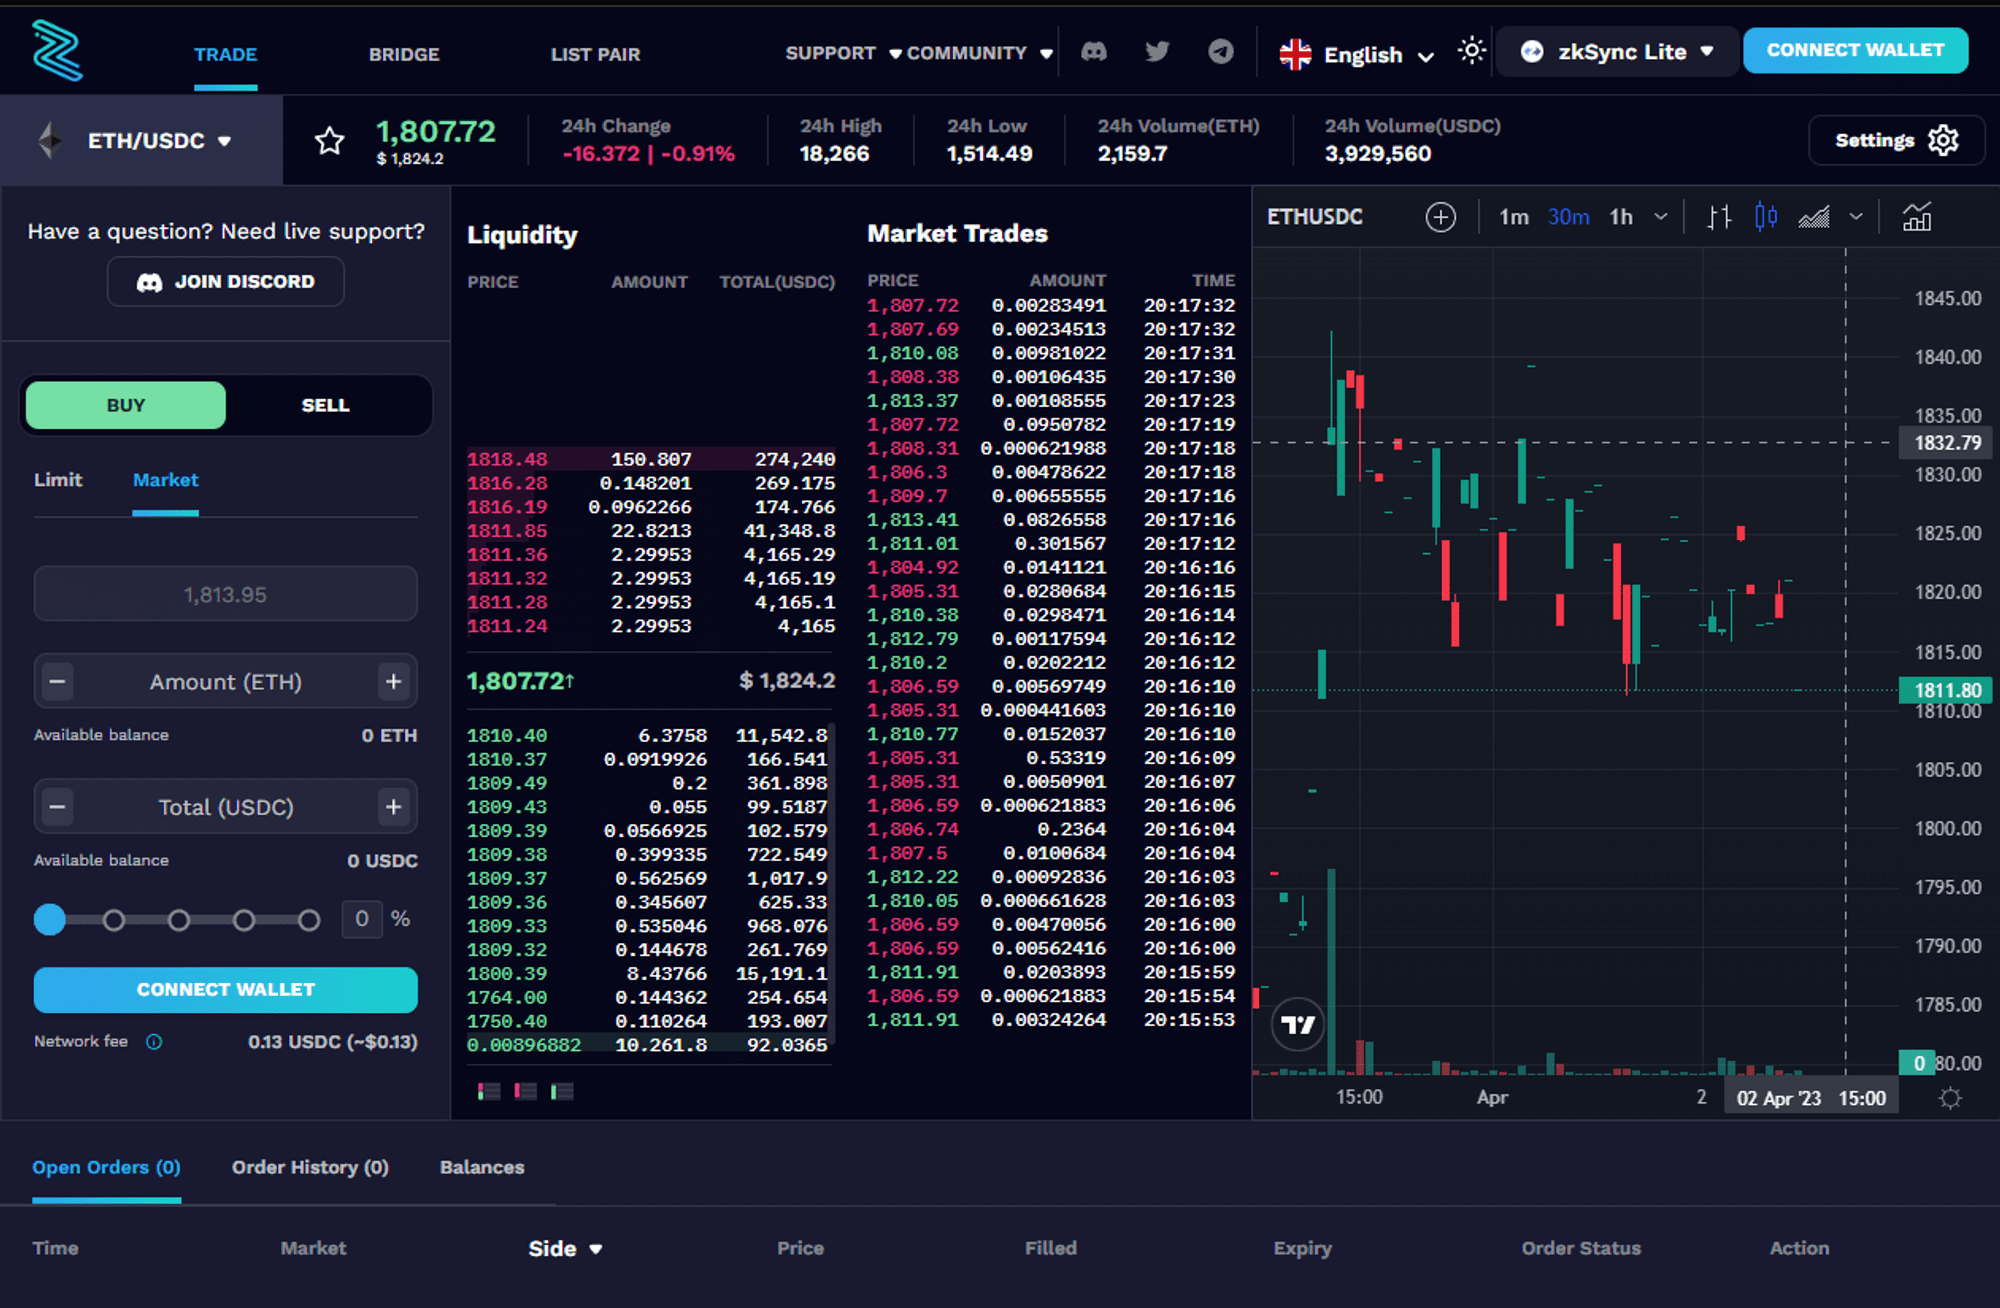This screenshot has width=2000, height=1308.
Task: Go to the BRIDGE tab
Action: click(404, 54)
